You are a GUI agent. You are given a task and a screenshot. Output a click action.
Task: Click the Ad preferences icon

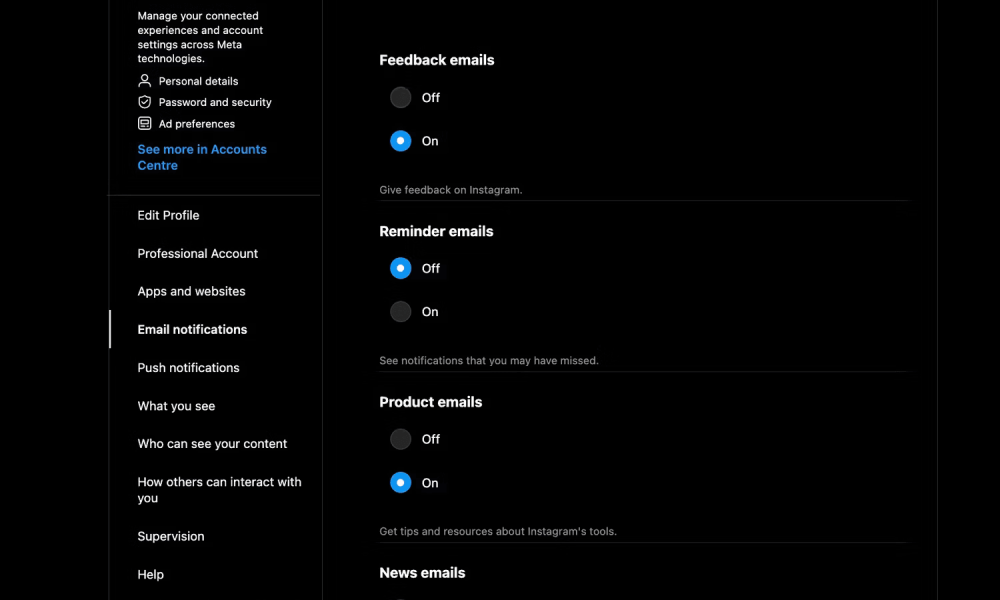[x=145, y=124]
